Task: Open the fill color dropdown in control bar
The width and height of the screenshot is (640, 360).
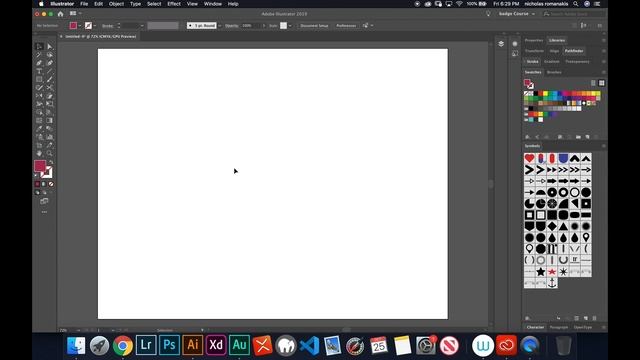Action: pyautogui.click(x=80, y=26)
